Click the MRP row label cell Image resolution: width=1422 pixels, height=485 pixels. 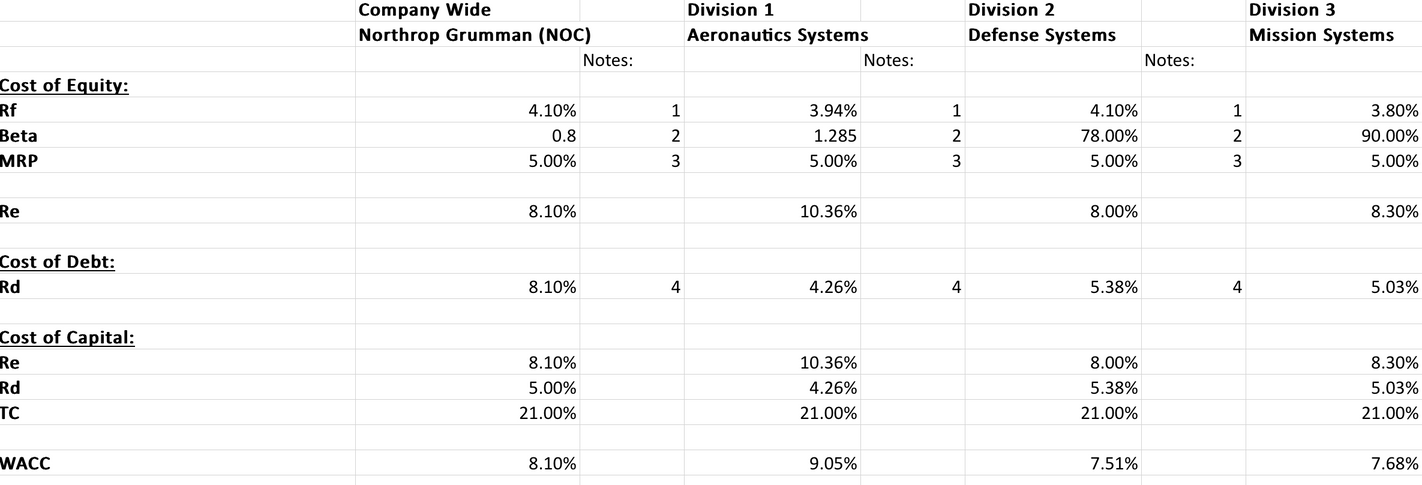19,160
